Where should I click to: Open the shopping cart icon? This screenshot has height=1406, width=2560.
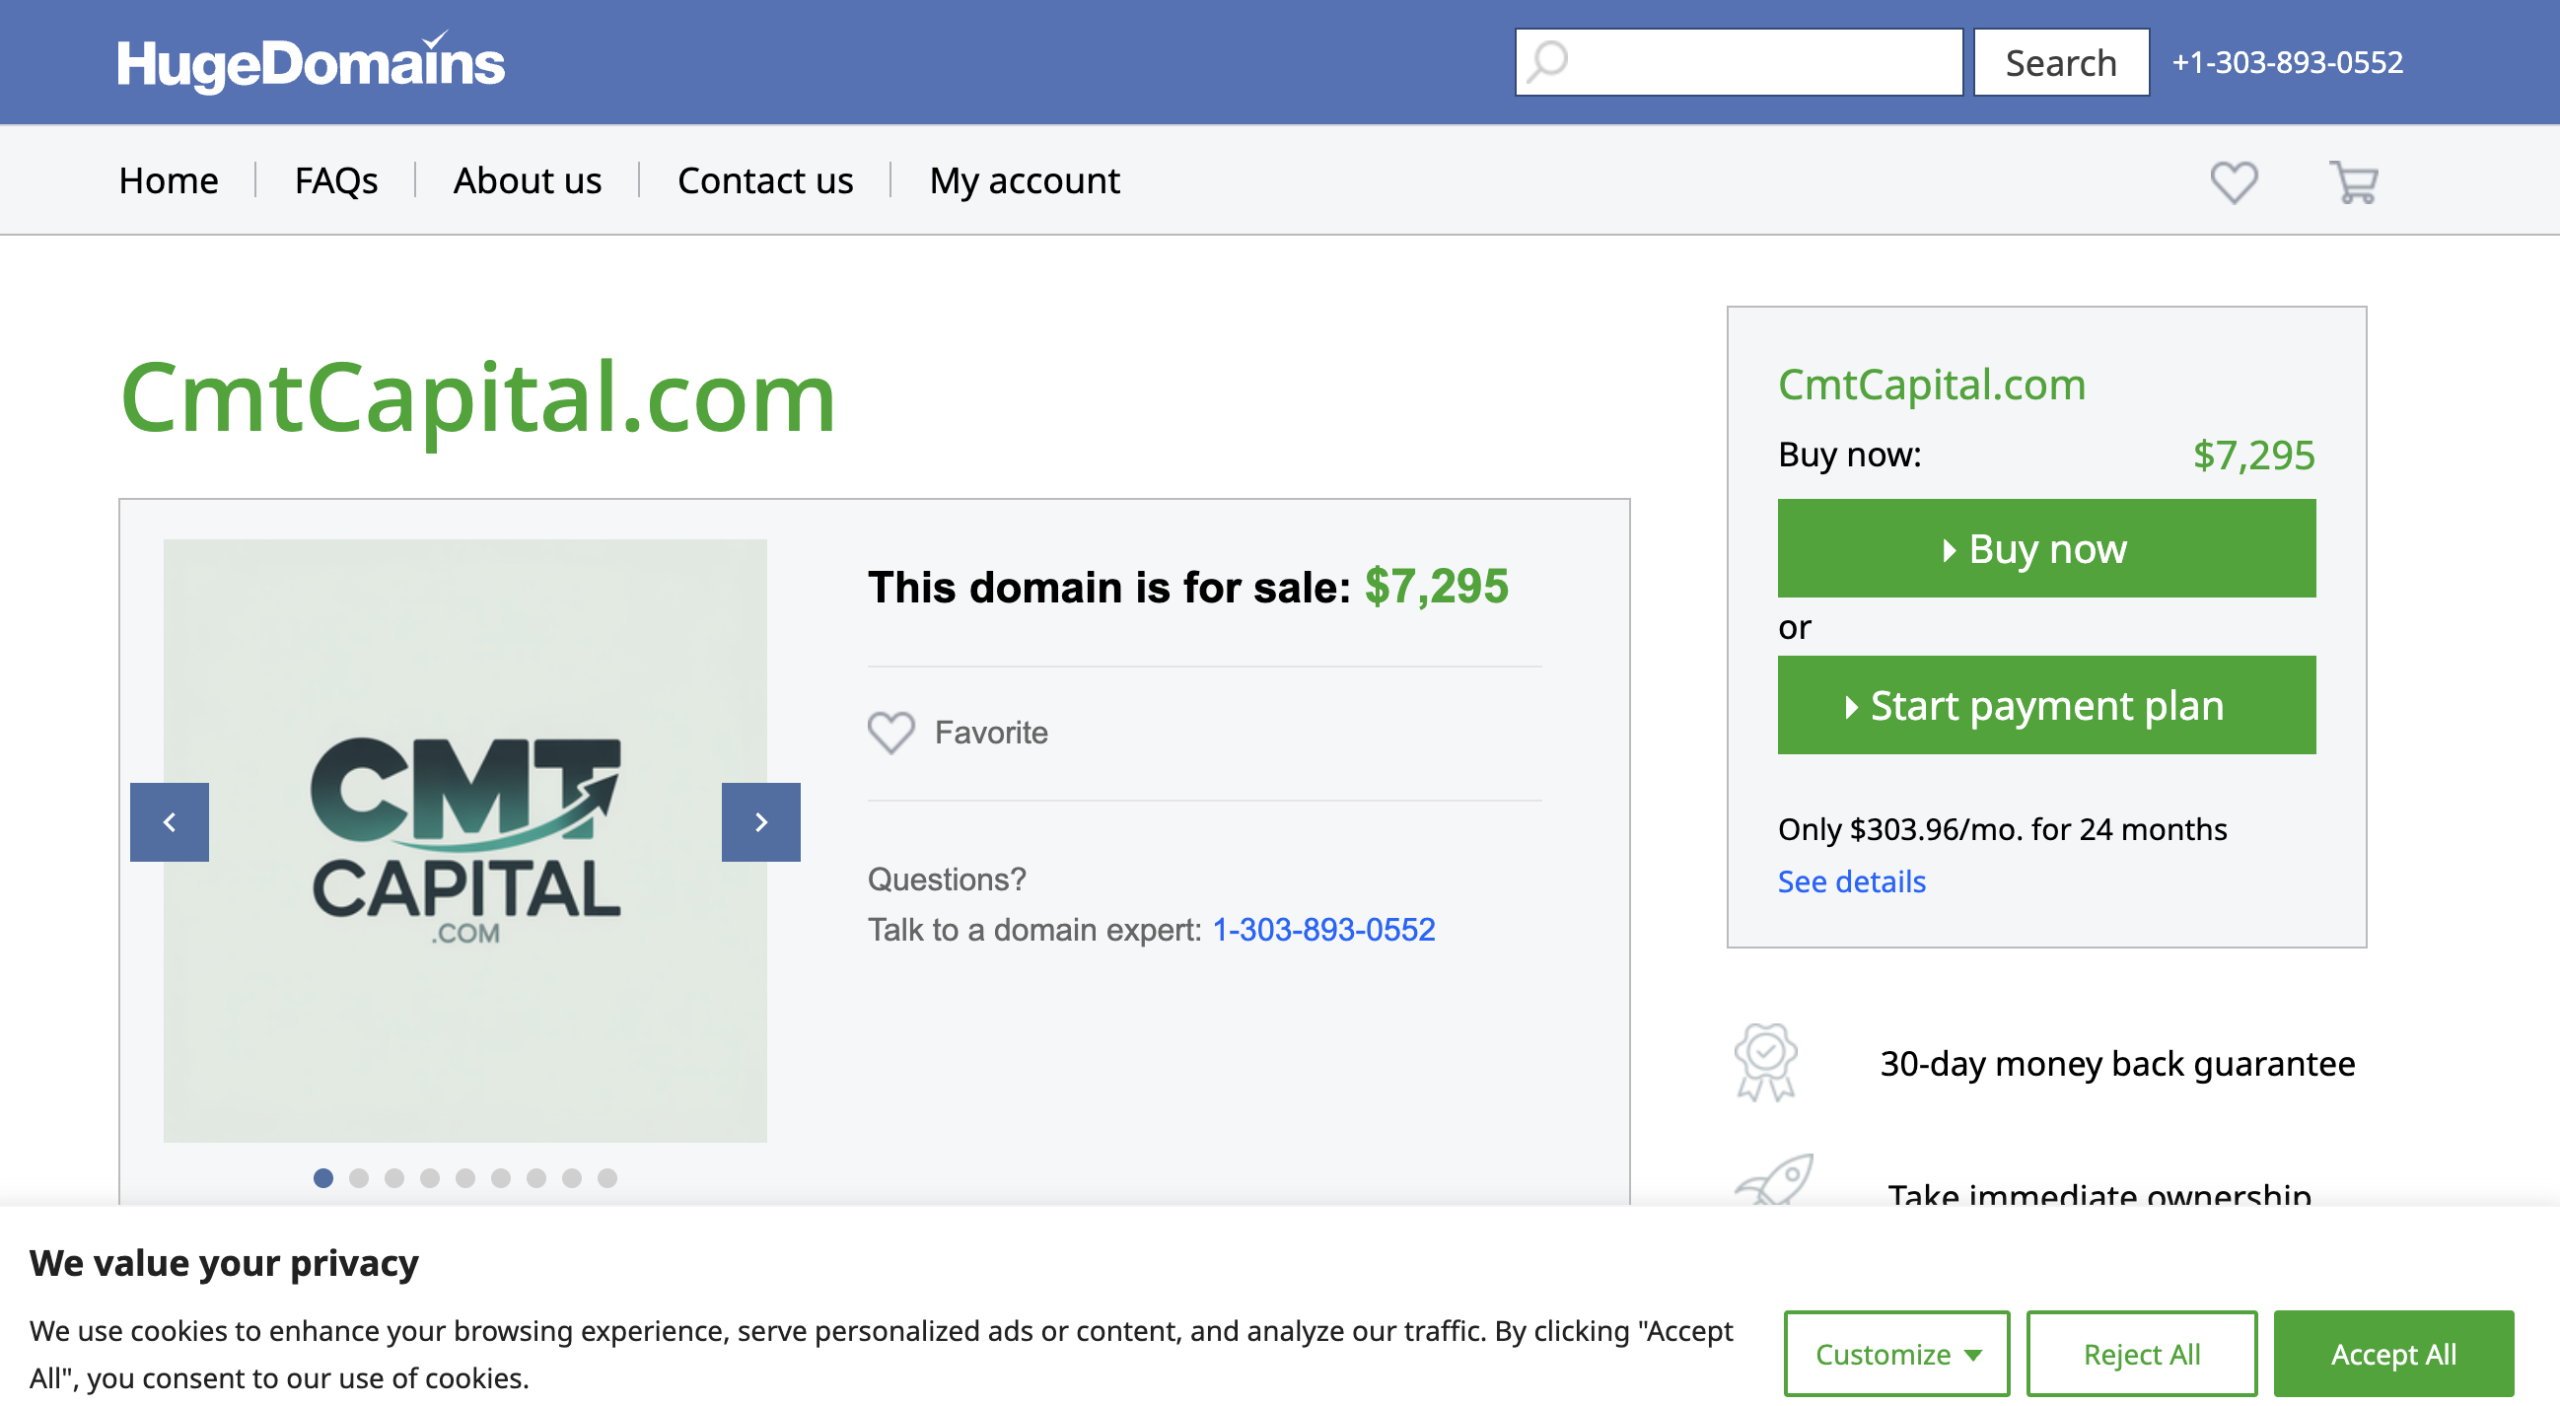[x=2352, y=181]
